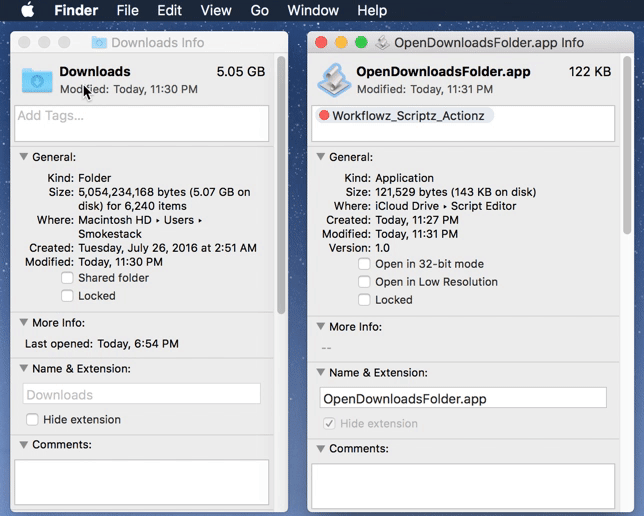The height and width of the screenshot is (516, 644).
Task: Toggle Locked checkbox in Downloads Info
Action: (x=67, y=296)
